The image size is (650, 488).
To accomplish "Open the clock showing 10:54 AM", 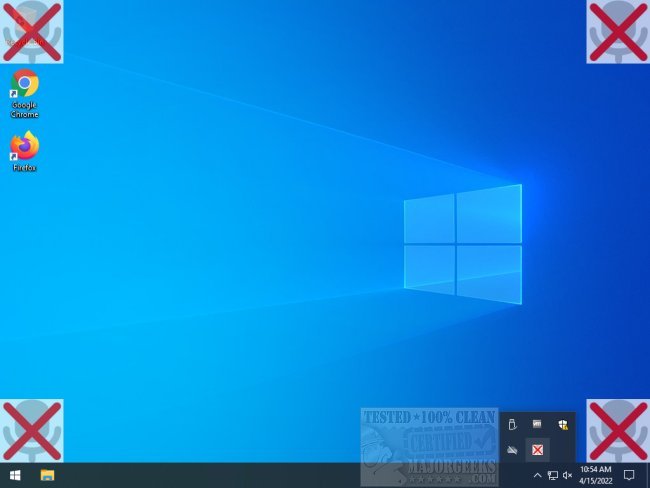I will (596, 475).
